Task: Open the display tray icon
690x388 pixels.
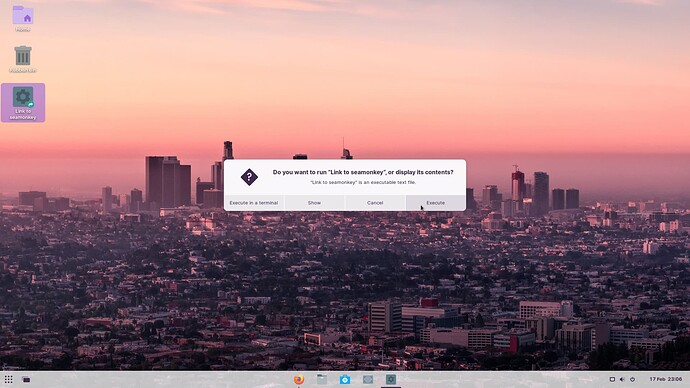Action: 612,379
